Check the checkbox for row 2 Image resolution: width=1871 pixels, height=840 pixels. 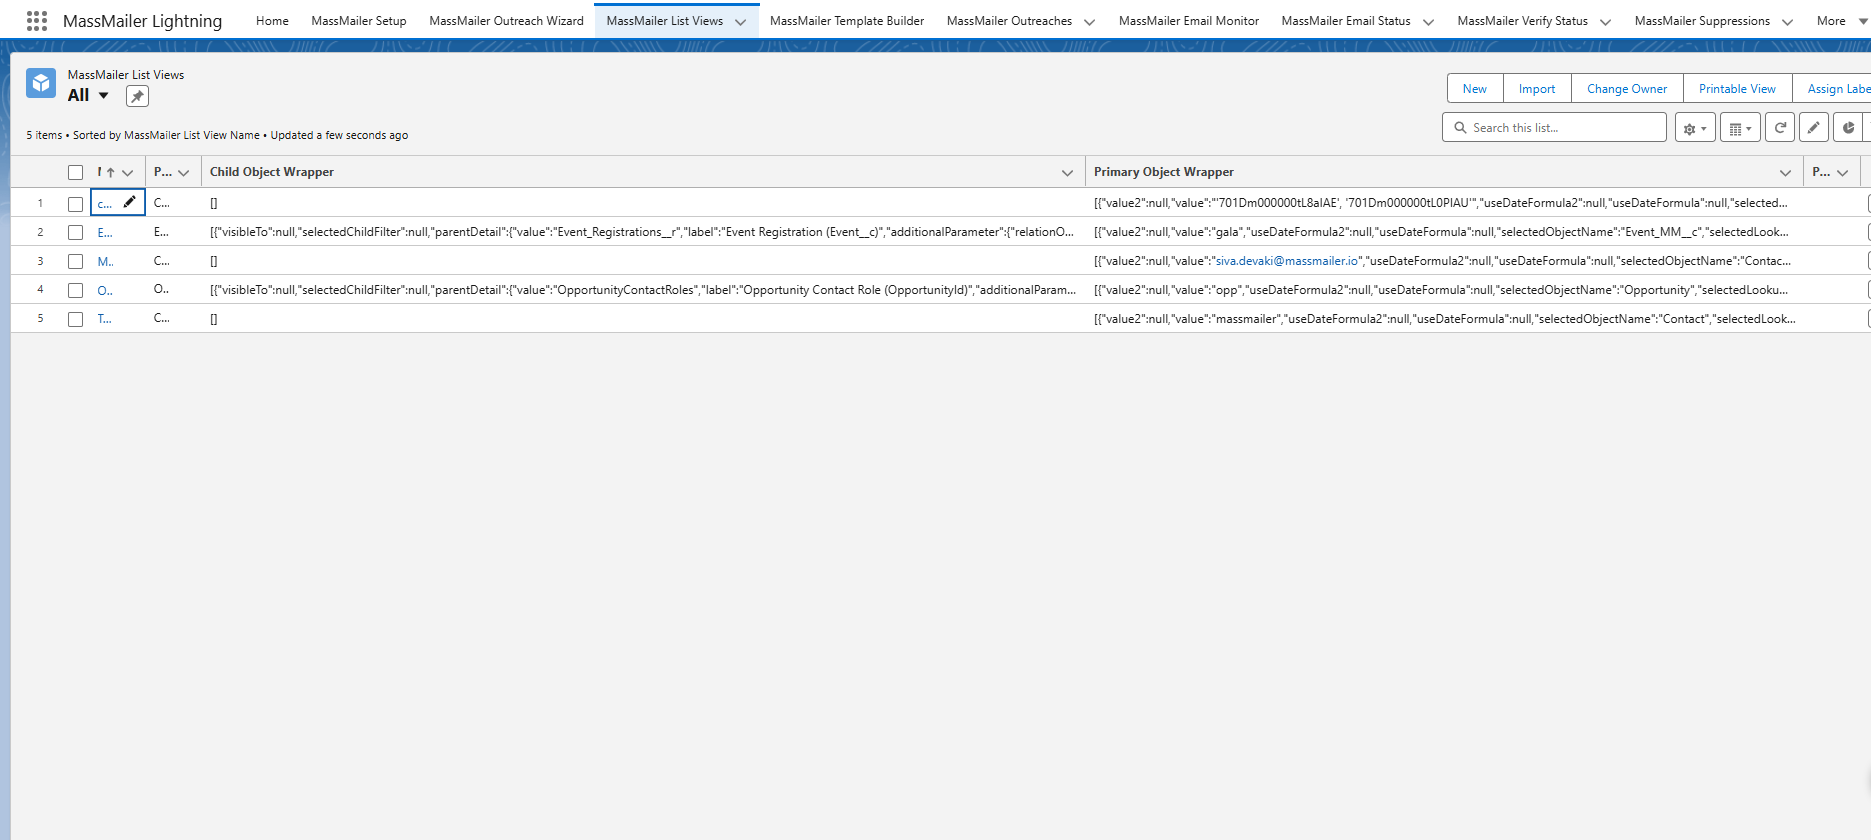coord(75,232)
